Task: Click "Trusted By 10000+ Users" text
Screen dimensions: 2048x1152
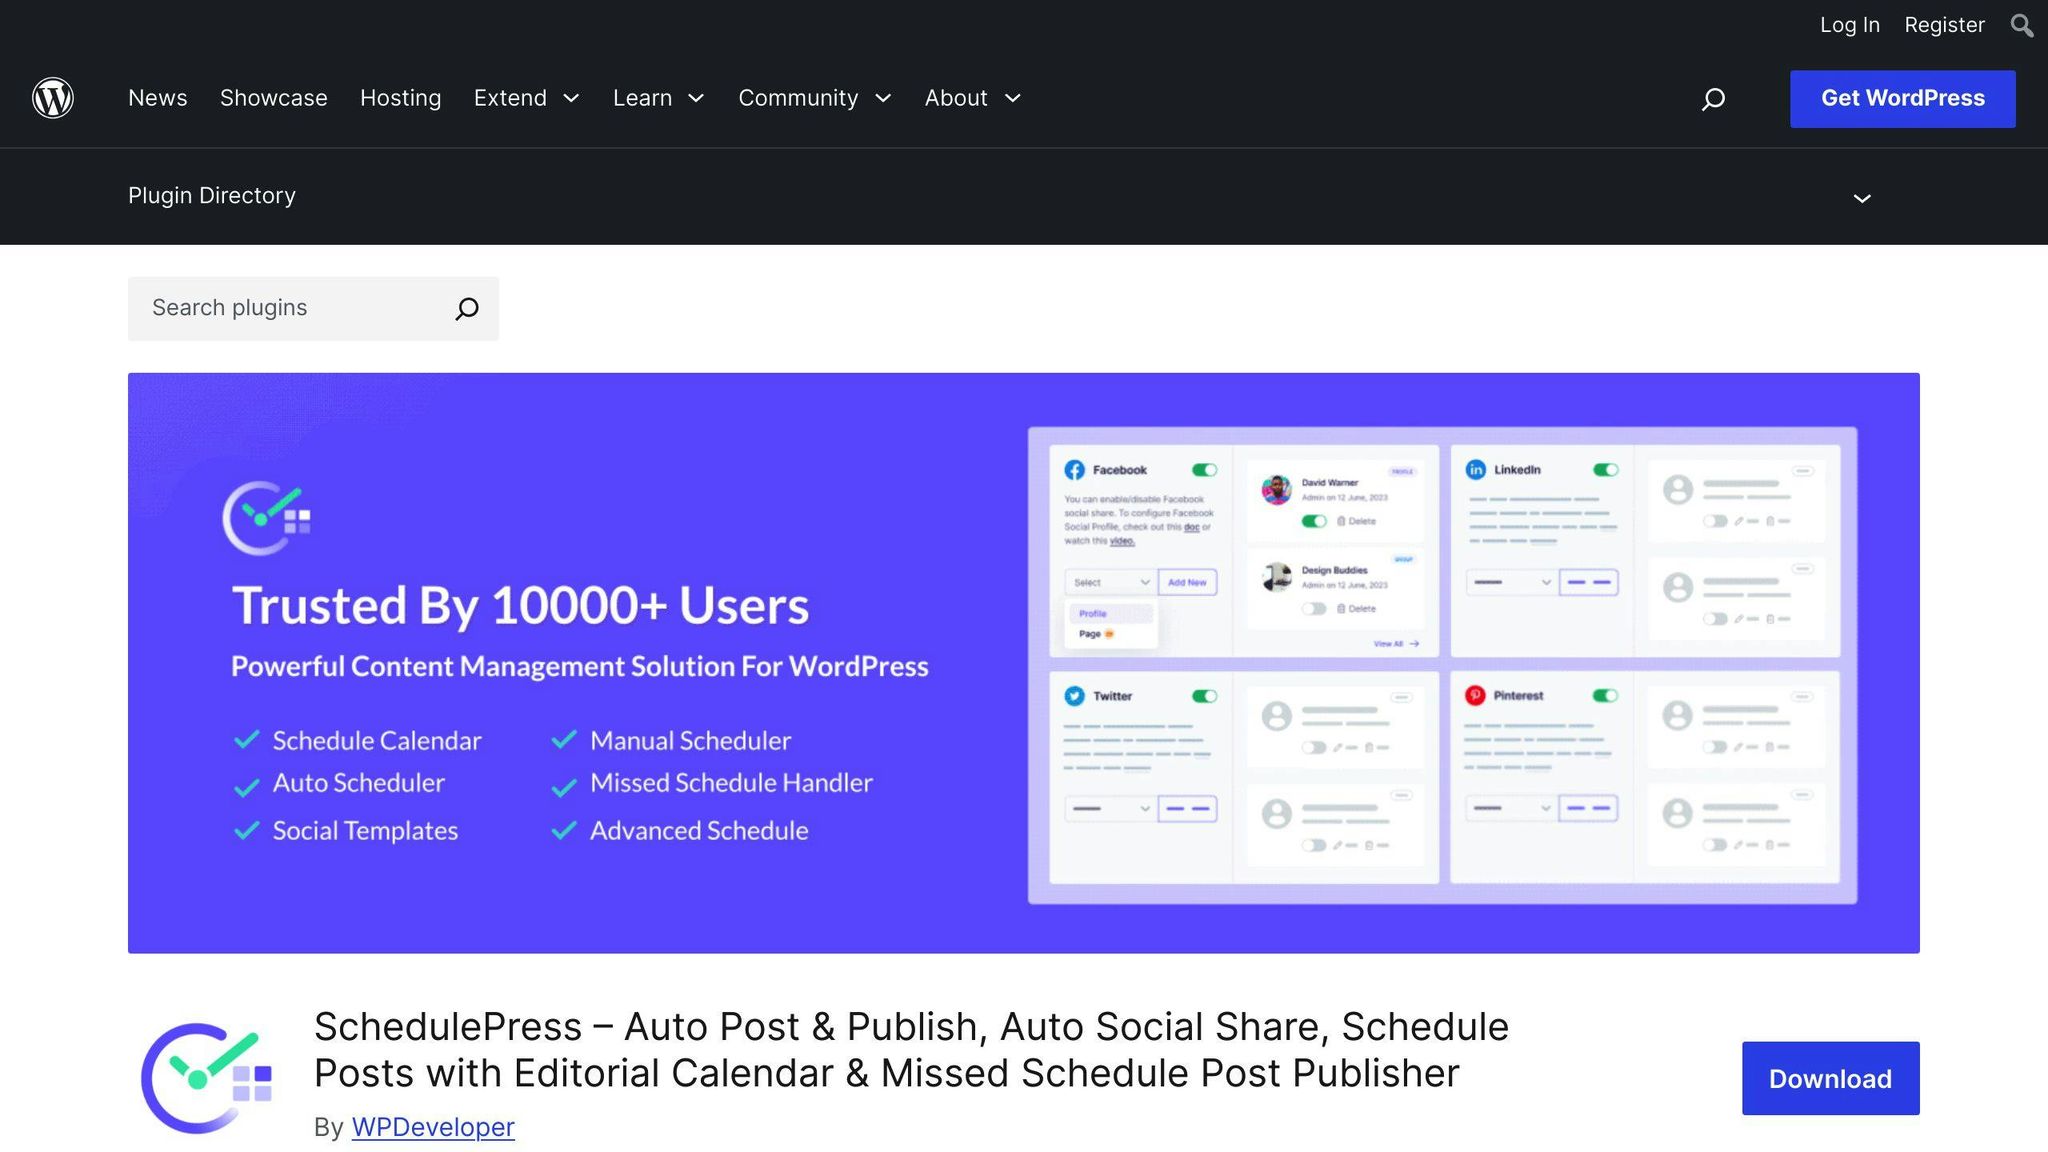Action: coord(520,606)
